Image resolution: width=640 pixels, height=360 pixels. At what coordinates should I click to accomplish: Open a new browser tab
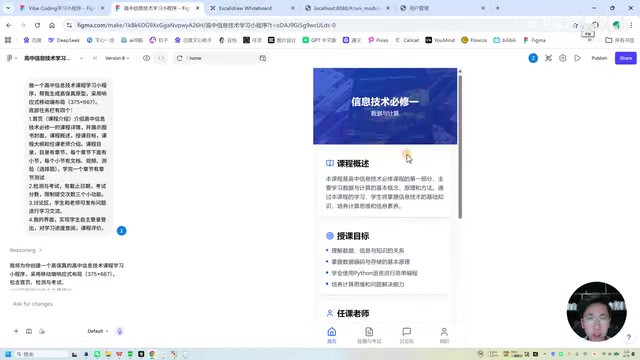[x=498, y=8]
